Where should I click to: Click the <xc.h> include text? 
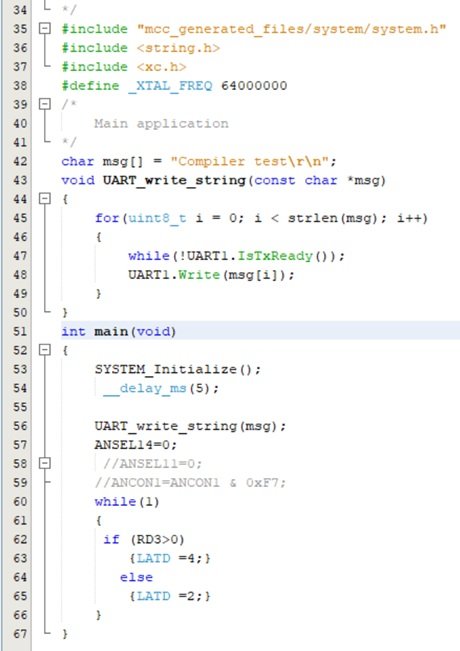(x=161, y=67)
